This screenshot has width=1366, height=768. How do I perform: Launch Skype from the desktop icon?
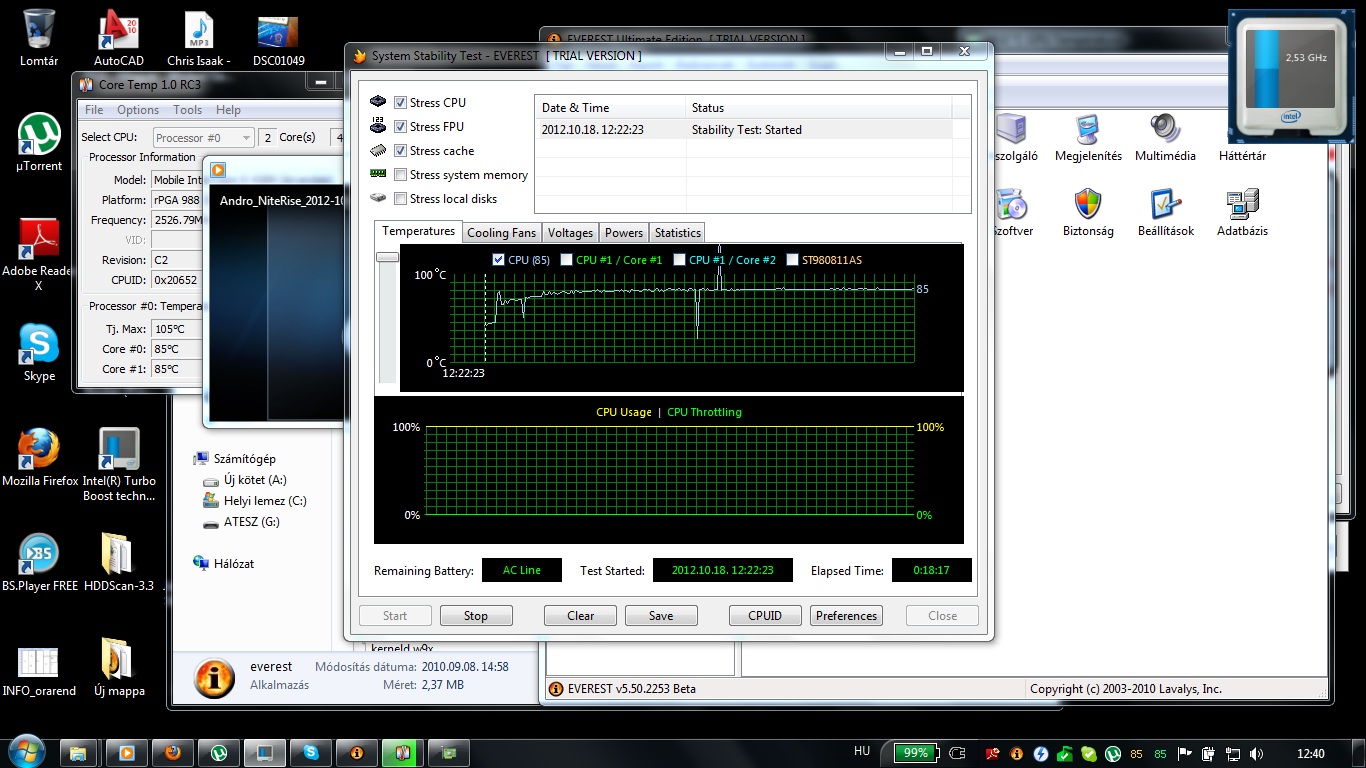(39, 352)
